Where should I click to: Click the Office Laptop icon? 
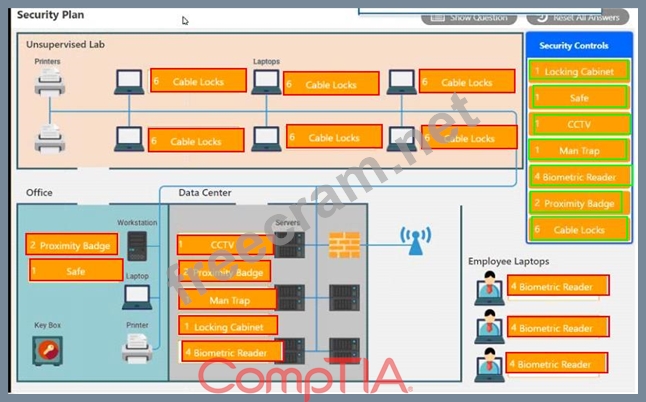[x=137, y=297]
